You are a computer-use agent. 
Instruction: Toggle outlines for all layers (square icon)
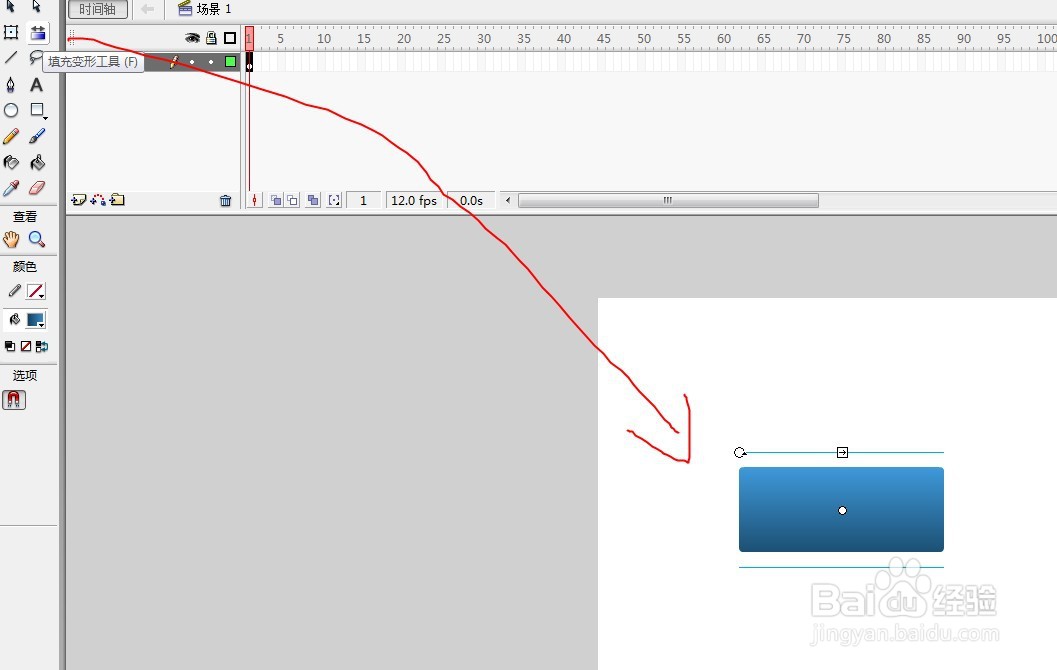coord(230,38)
